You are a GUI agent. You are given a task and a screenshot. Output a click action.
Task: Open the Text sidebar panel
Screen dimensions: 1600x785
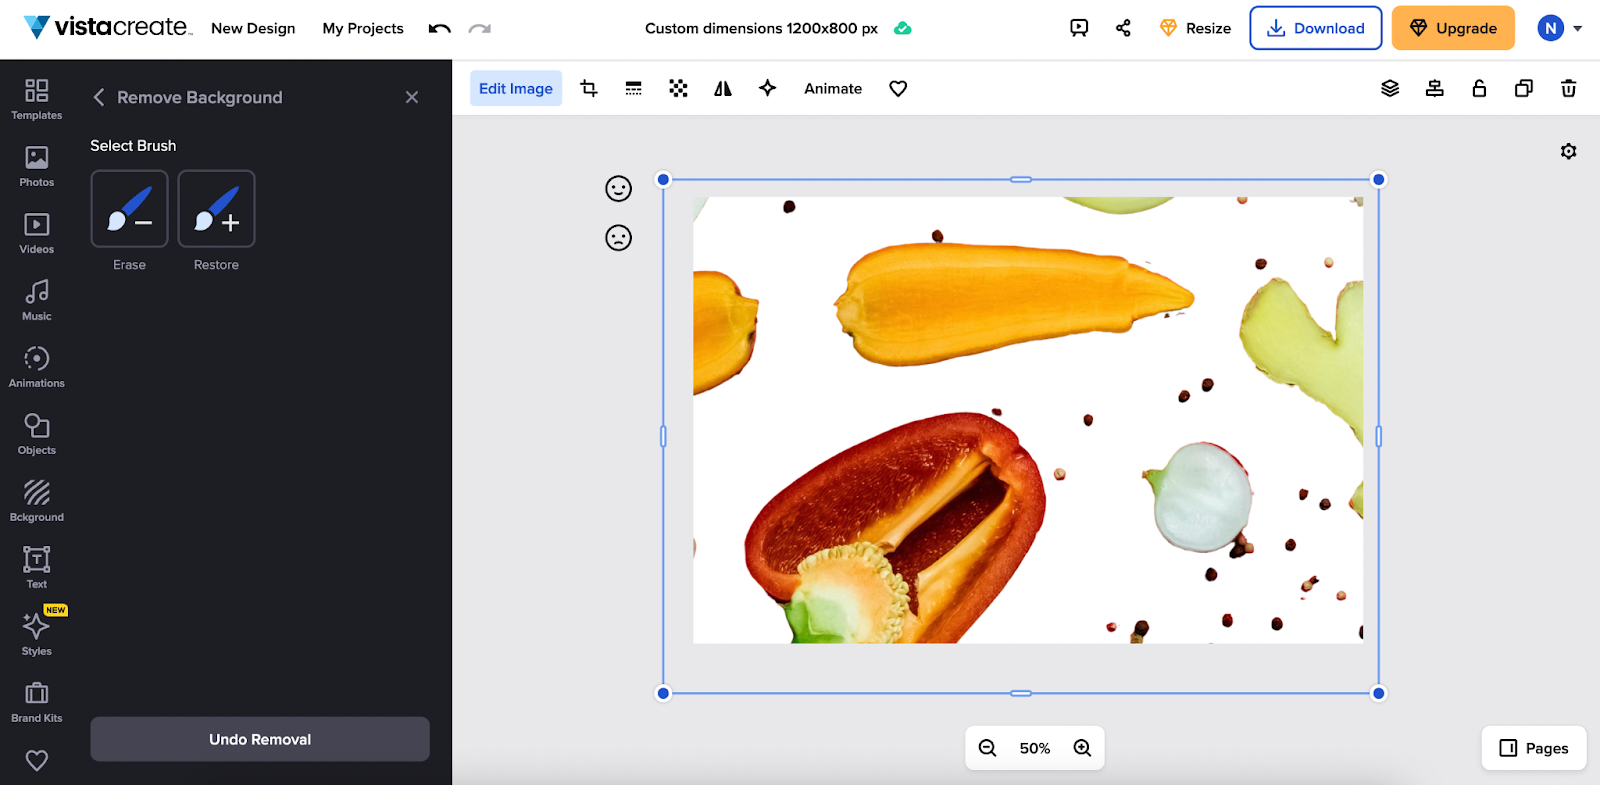tap(37, 568)
